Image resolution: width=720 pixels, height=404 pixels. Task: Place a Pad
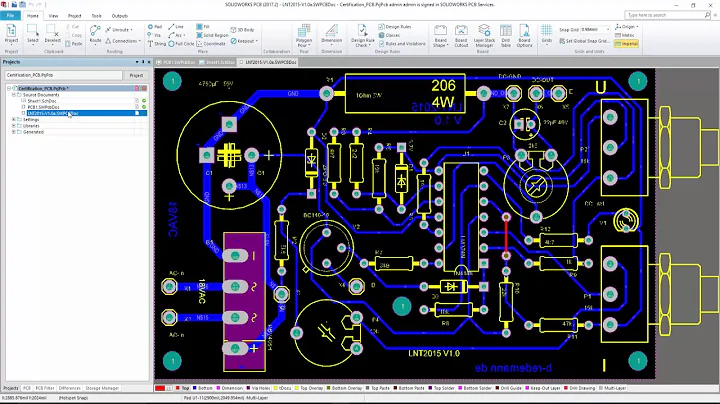155,27
